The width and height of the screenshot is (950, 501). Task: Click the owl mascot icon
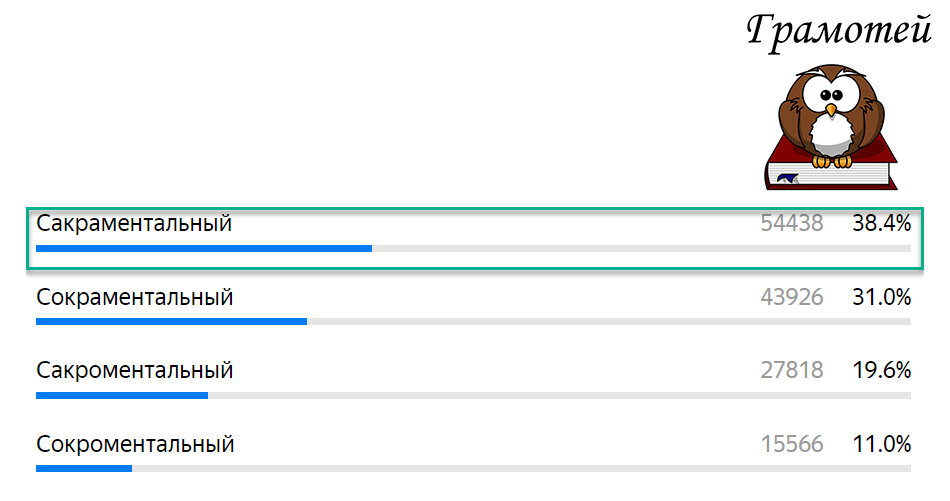pyautogui.click(x=831, y=115)
